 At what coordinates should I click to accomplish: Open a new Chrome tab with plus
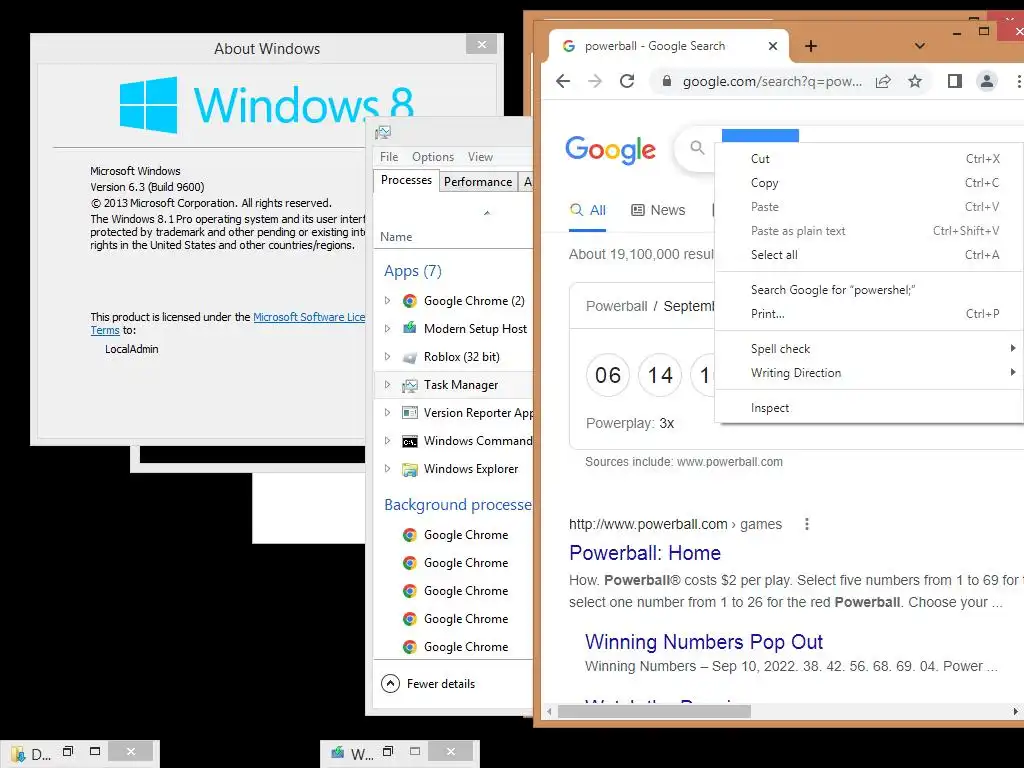[810, 46]
